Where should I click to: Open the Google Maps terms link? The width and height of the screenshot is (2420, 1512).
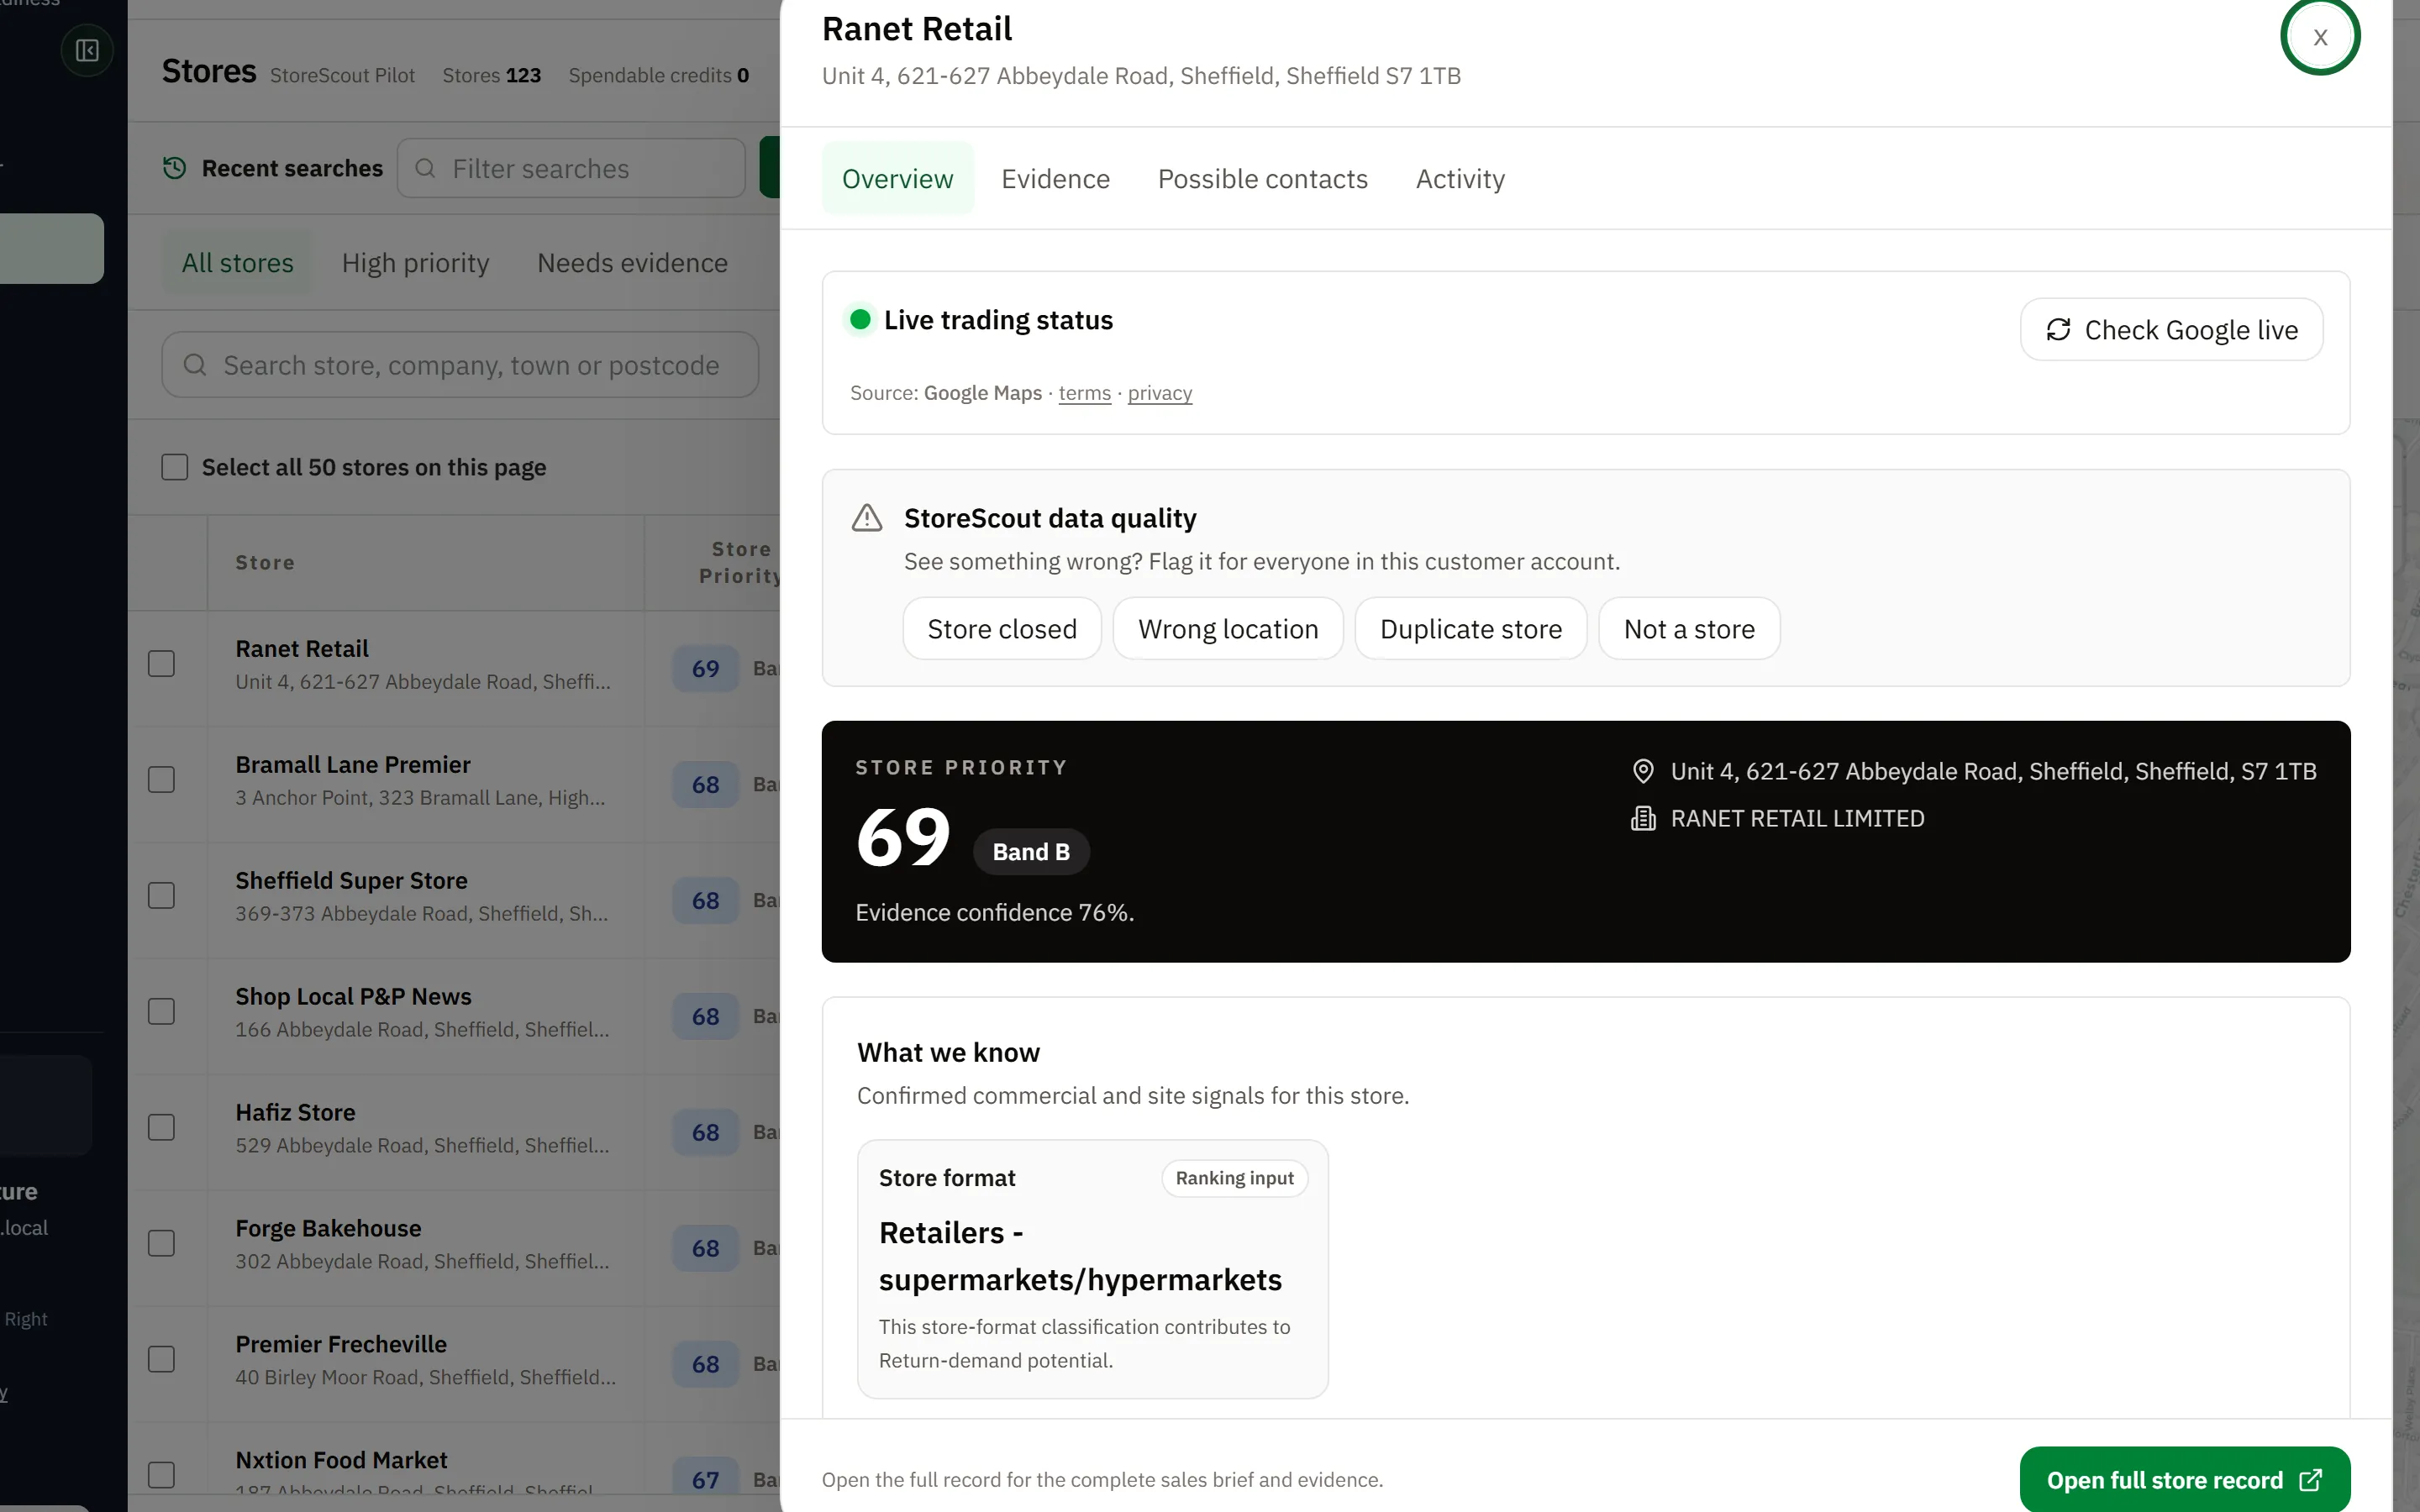point(1084,393)
